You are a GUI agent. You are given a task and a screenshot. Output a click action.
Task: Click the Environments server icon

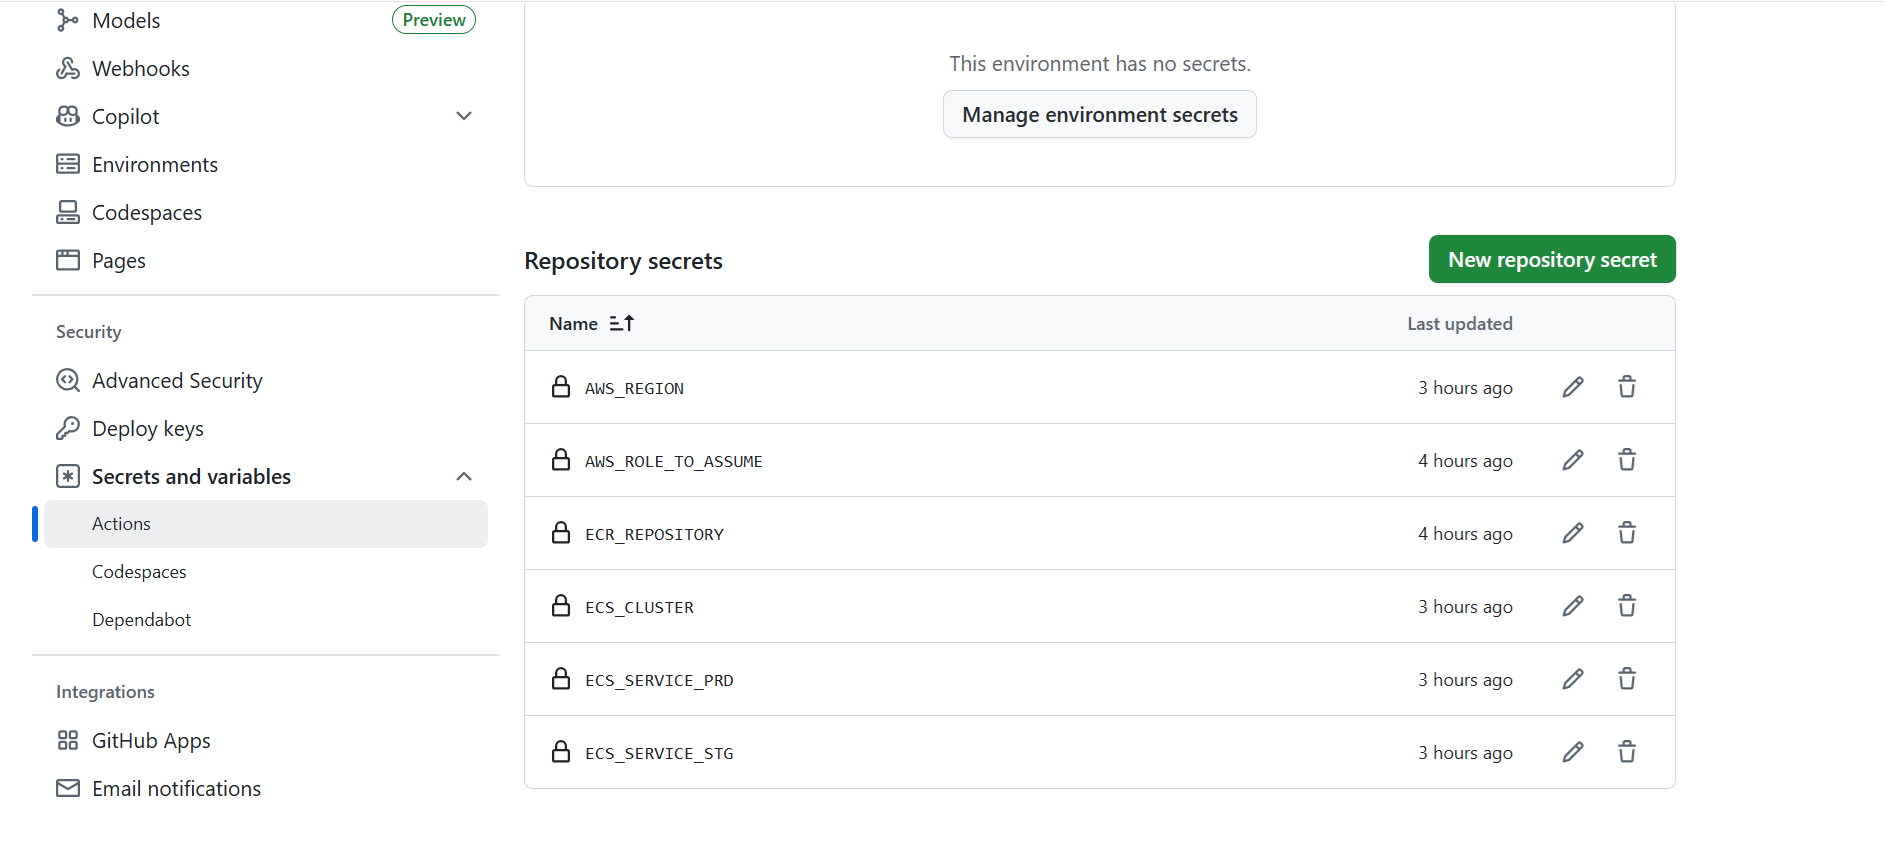click(68, 164)
